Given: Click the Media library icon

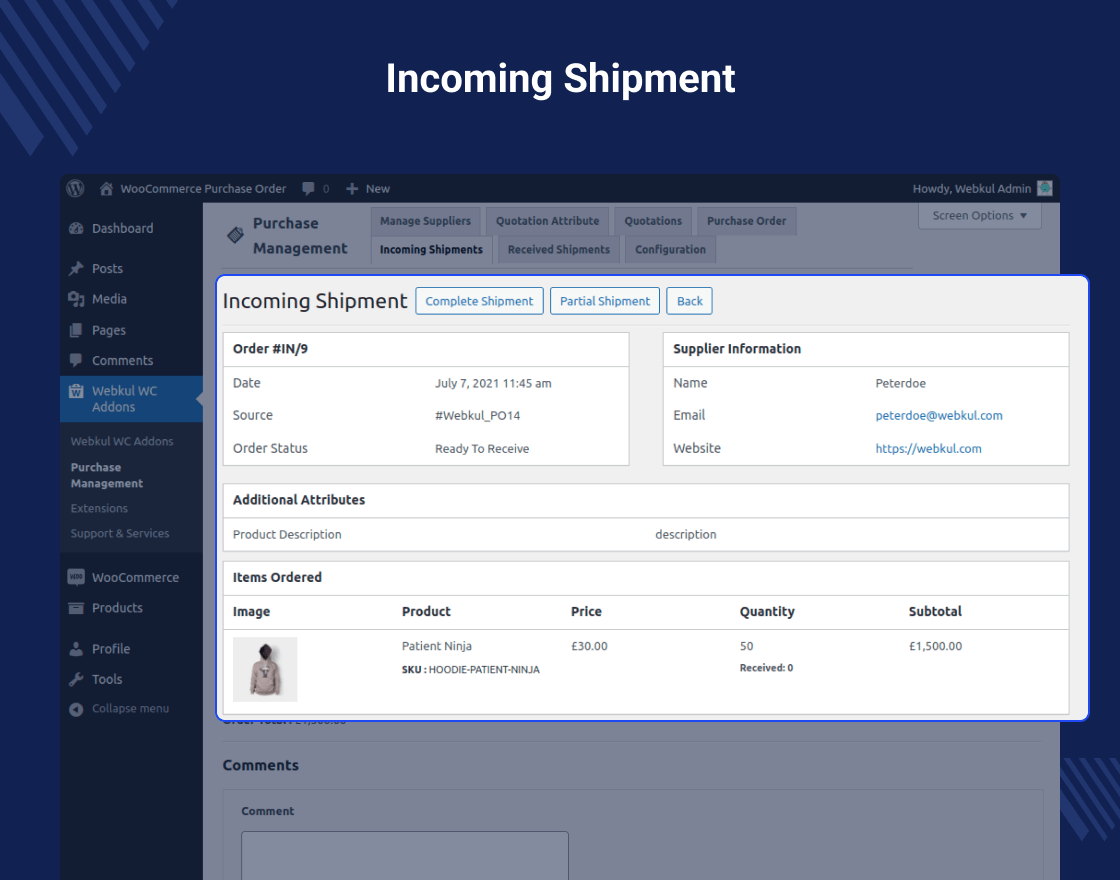Looking at the screenshot, I should (x=78, y=299).
